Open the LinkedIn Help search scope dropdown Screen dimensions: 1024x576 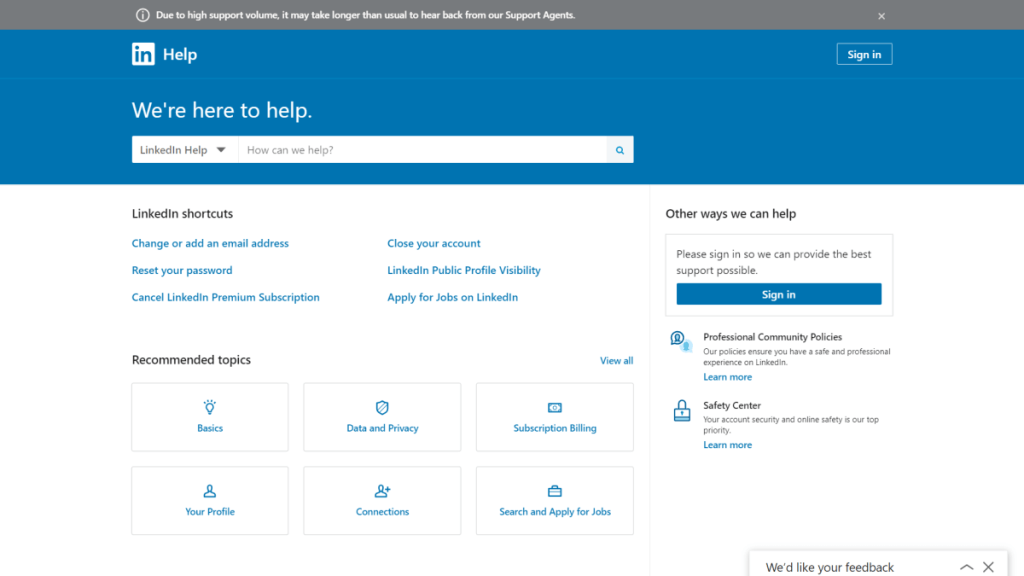pos(185,149)
